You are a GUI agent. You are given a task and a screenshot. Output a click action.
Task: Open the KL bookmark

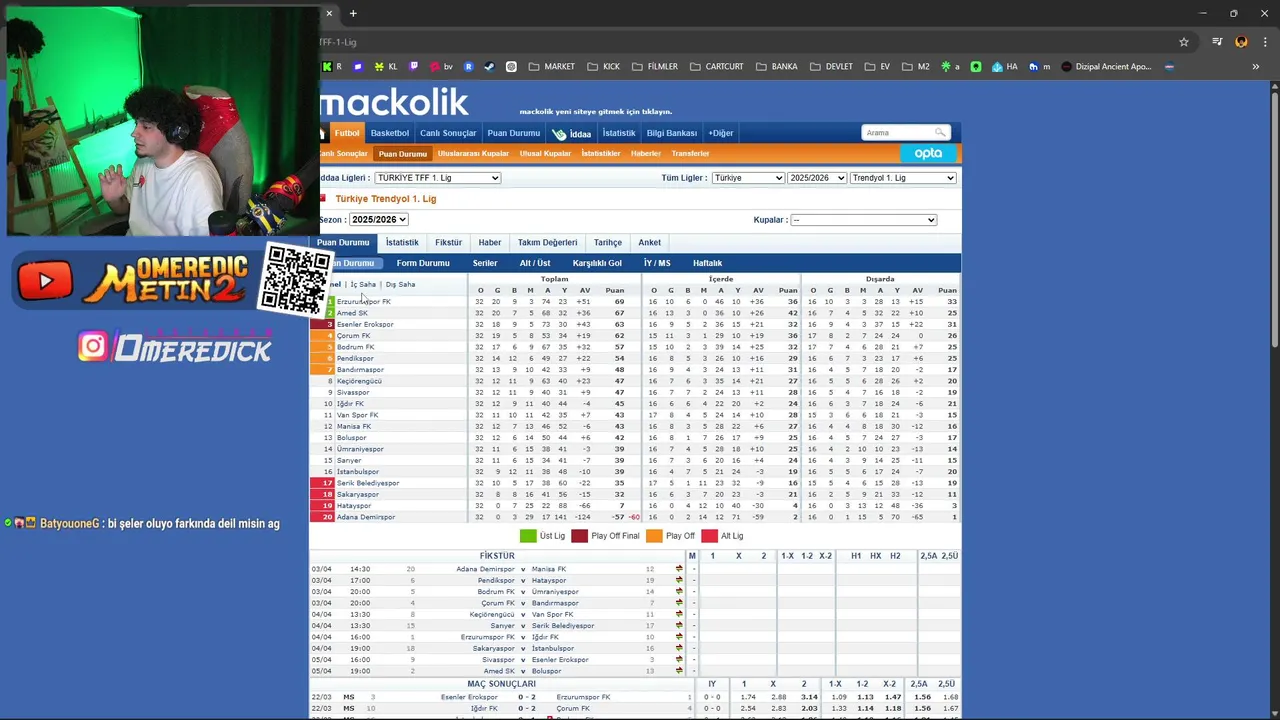tap(386, 67)
